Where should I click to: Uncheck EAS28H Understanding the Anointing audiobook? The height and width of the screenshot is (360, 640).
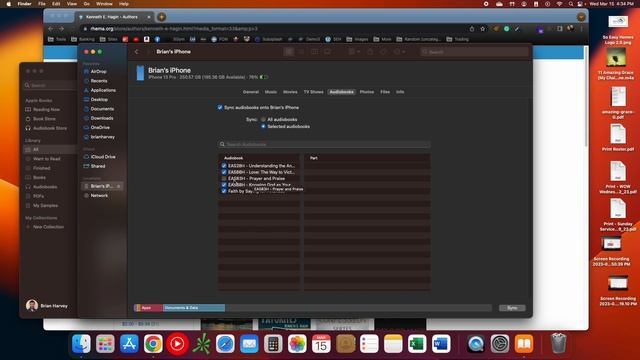tap(224, 166)
